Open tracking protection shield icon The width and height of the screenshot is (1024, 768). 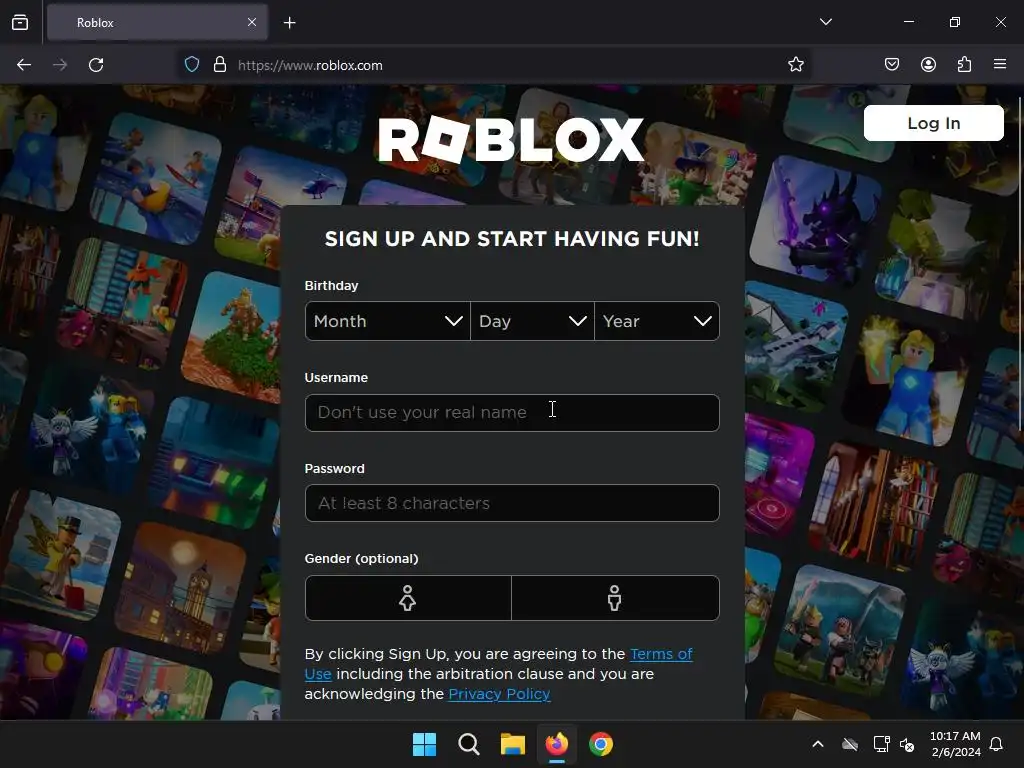(x=191, y=65)
